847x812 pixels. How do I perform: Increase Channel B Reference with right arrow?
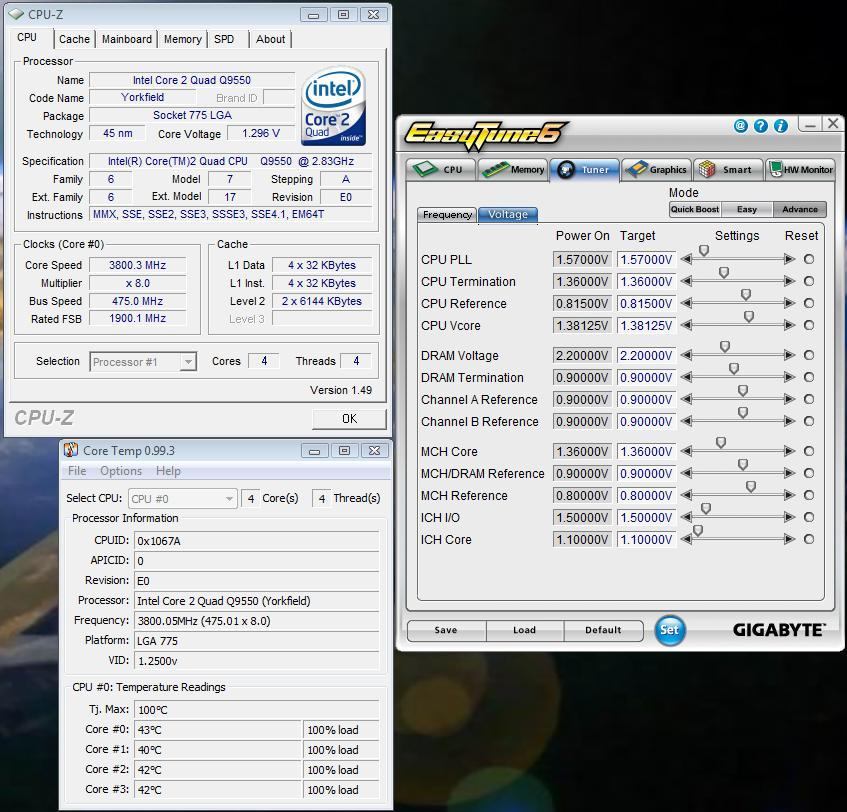(x=790, y=421)
